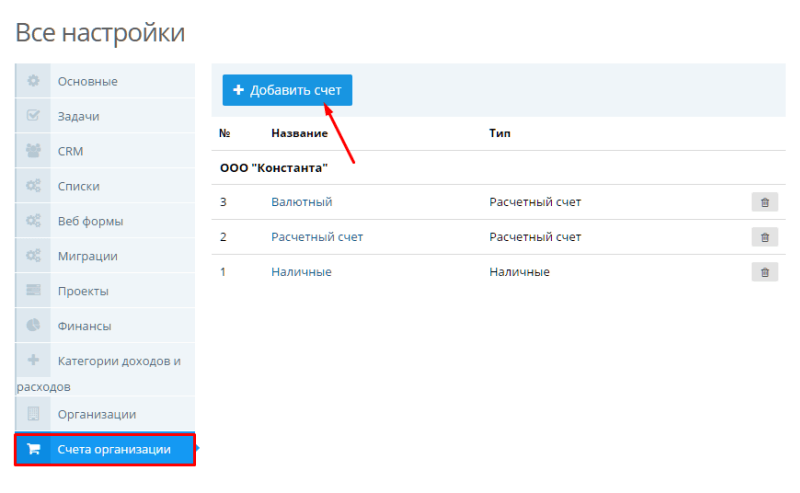Delete the Наличные account with trash icon
Image resolution: width=800 pixels, height=493 pixels.
coord(764,272)
